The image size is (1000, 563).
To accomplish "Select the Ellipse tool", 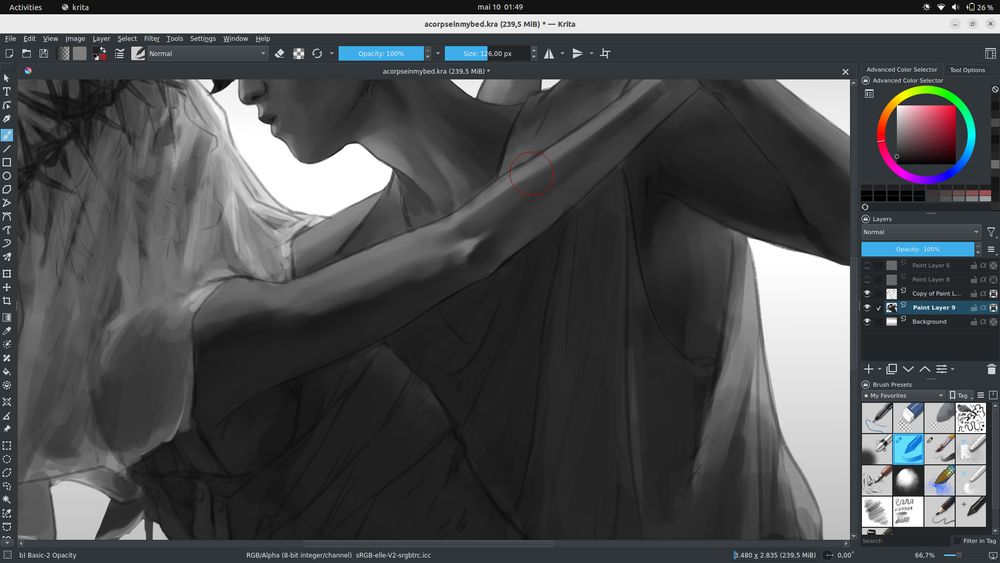I will point(7,176).
